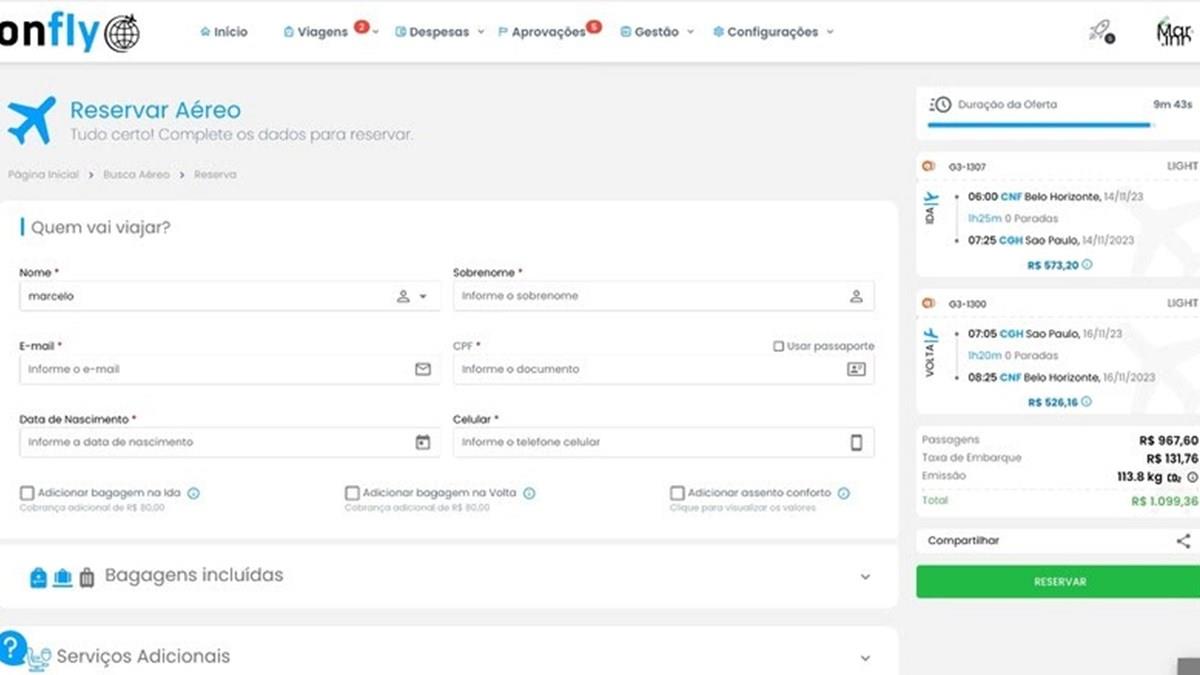Go to Busca Aéreo breadcrumb link

pyautogui.click(x=136, y=175)
